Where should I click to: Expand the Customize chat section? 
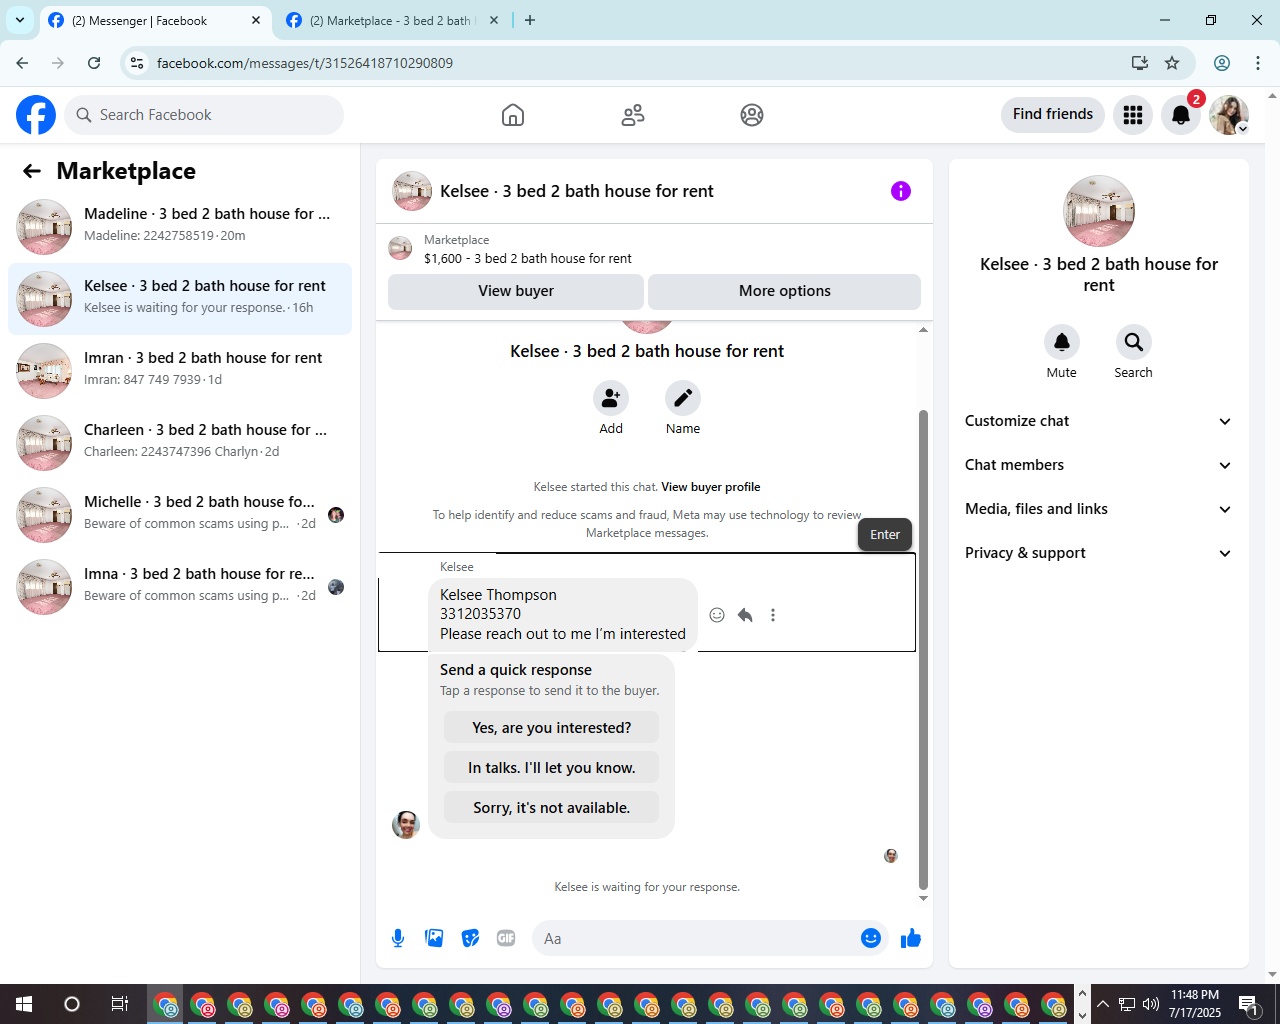point(1099,421)
